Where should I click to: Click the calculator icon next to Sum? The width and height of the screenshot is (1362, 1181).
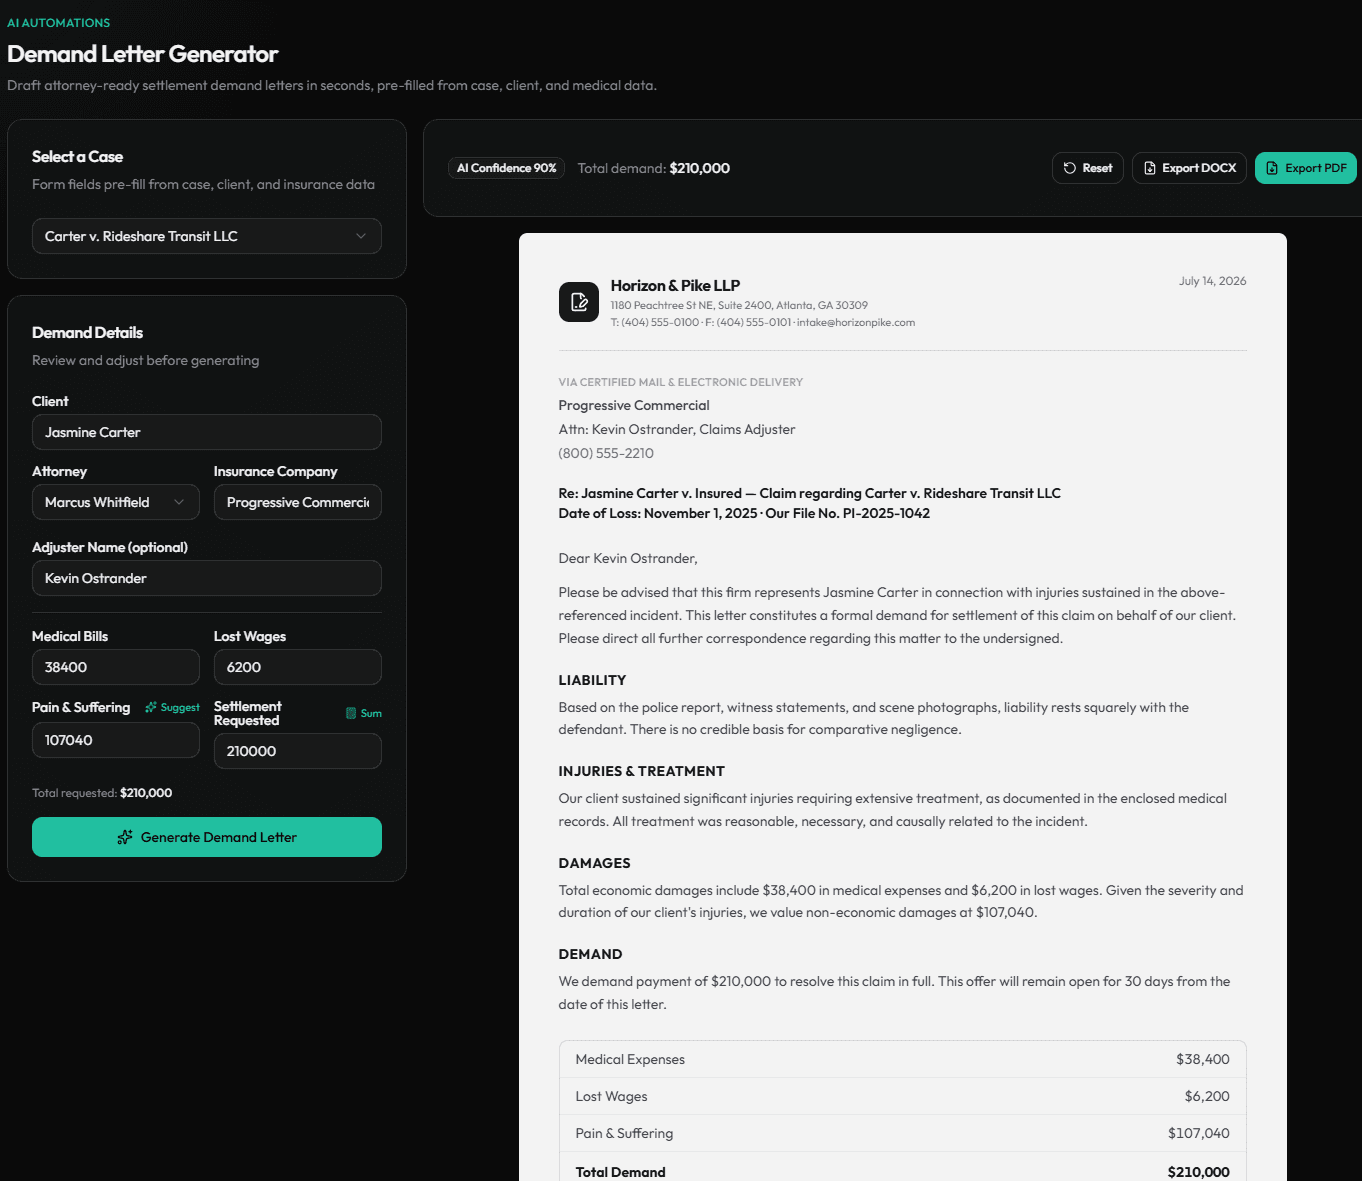click(351, 713)
